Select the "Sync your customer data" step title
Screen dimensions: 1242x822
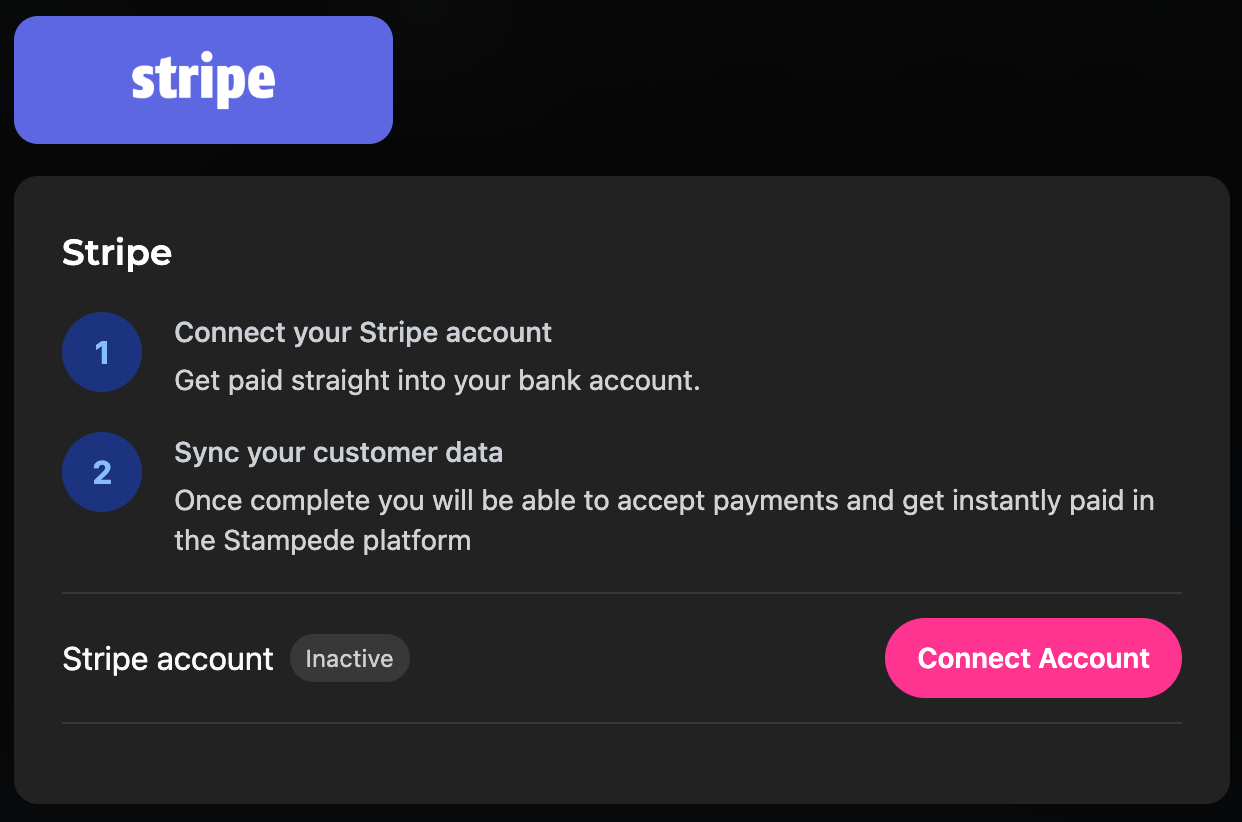[338, 452]
